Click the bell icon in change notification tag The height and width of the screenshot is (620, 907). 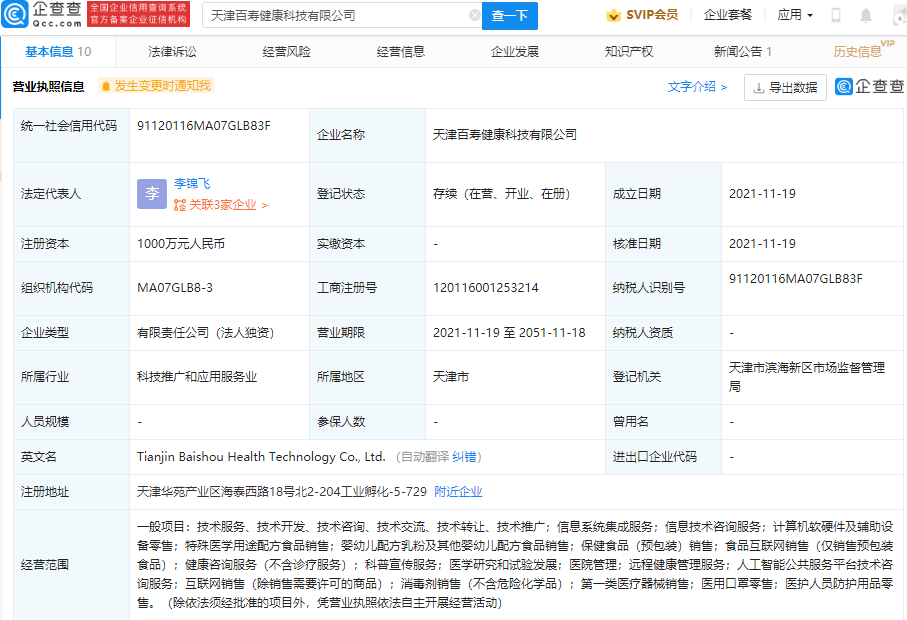coord(106,87)
